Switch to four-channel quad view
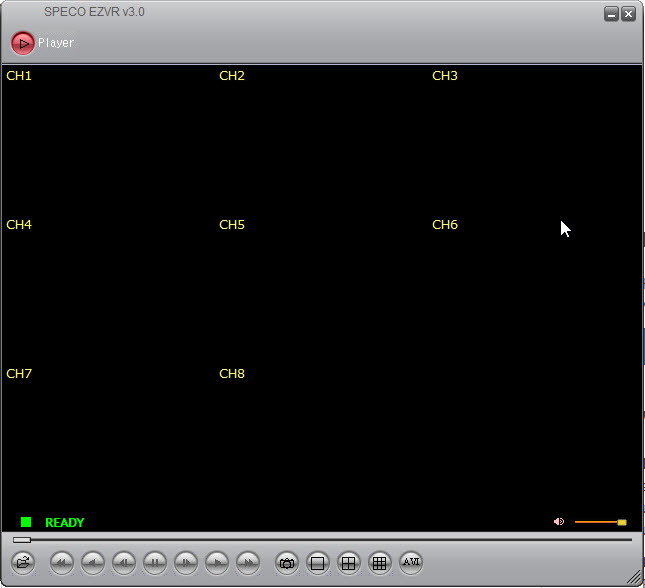This screenshot has width=645, height=588. click(349, 563)
